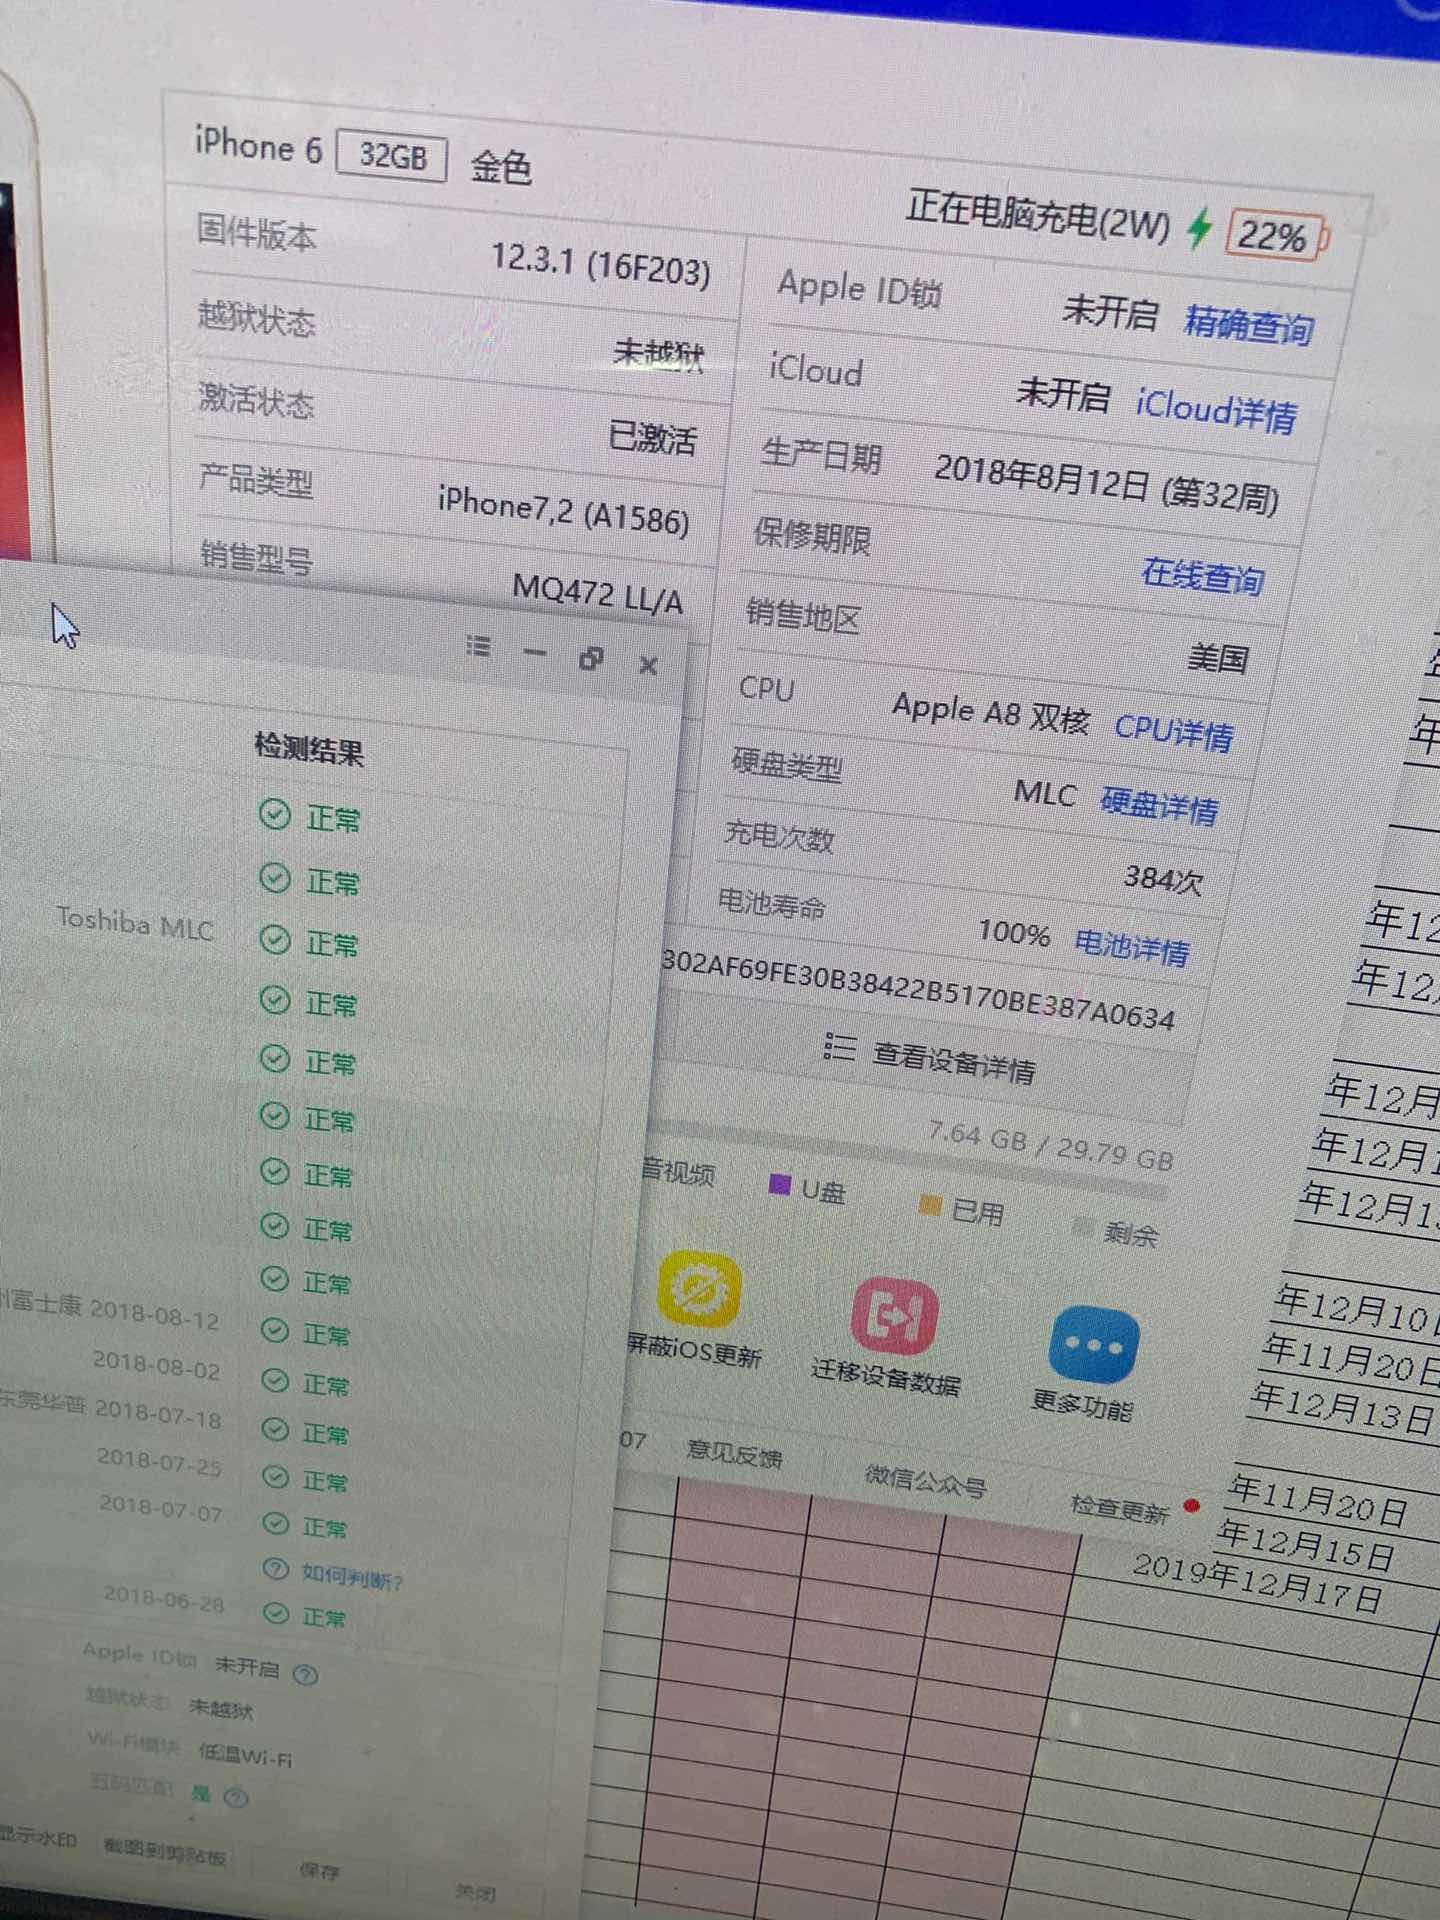Open the 迁移设备数据 tool icon
This screenshot has height=1920, width=1440.
893,1314
